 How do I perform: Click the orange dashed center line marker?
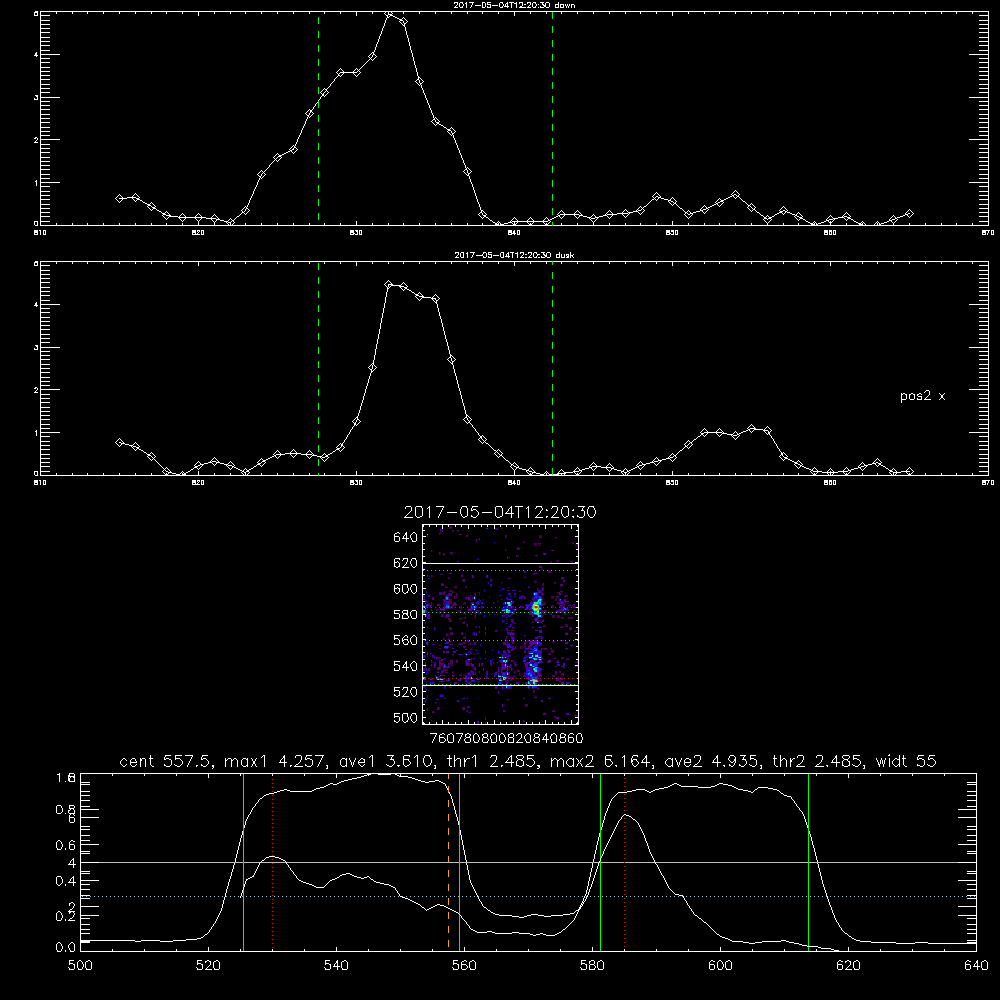(x=448, y=861)
